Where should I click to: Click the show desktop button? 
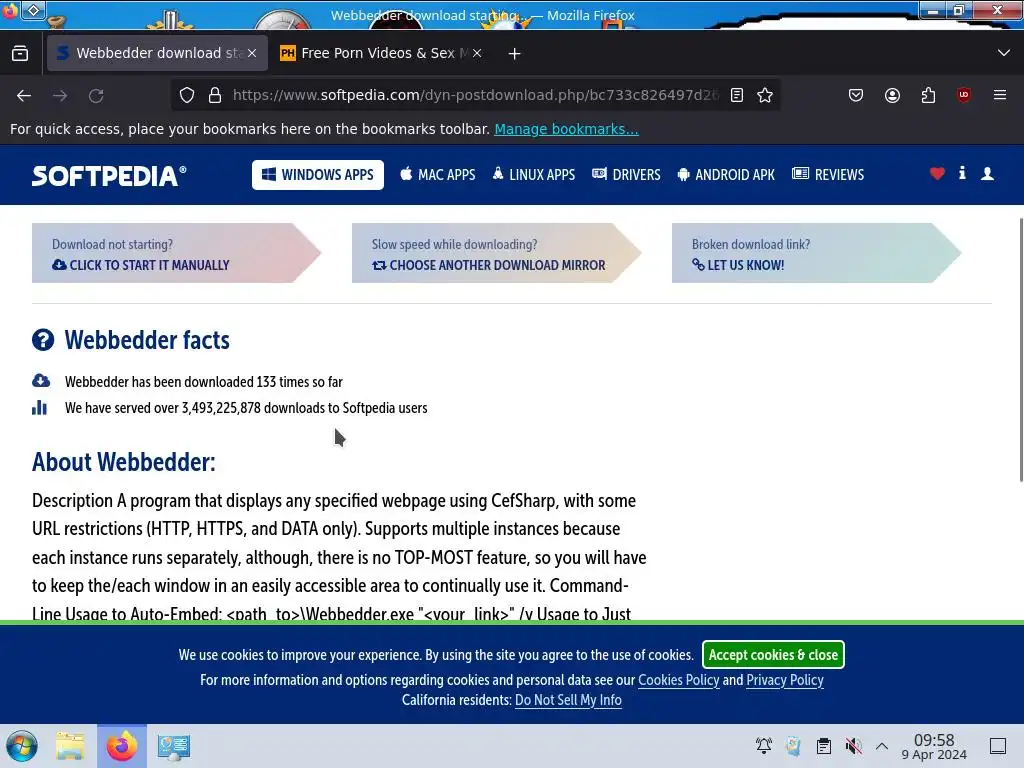coord(998,746)
